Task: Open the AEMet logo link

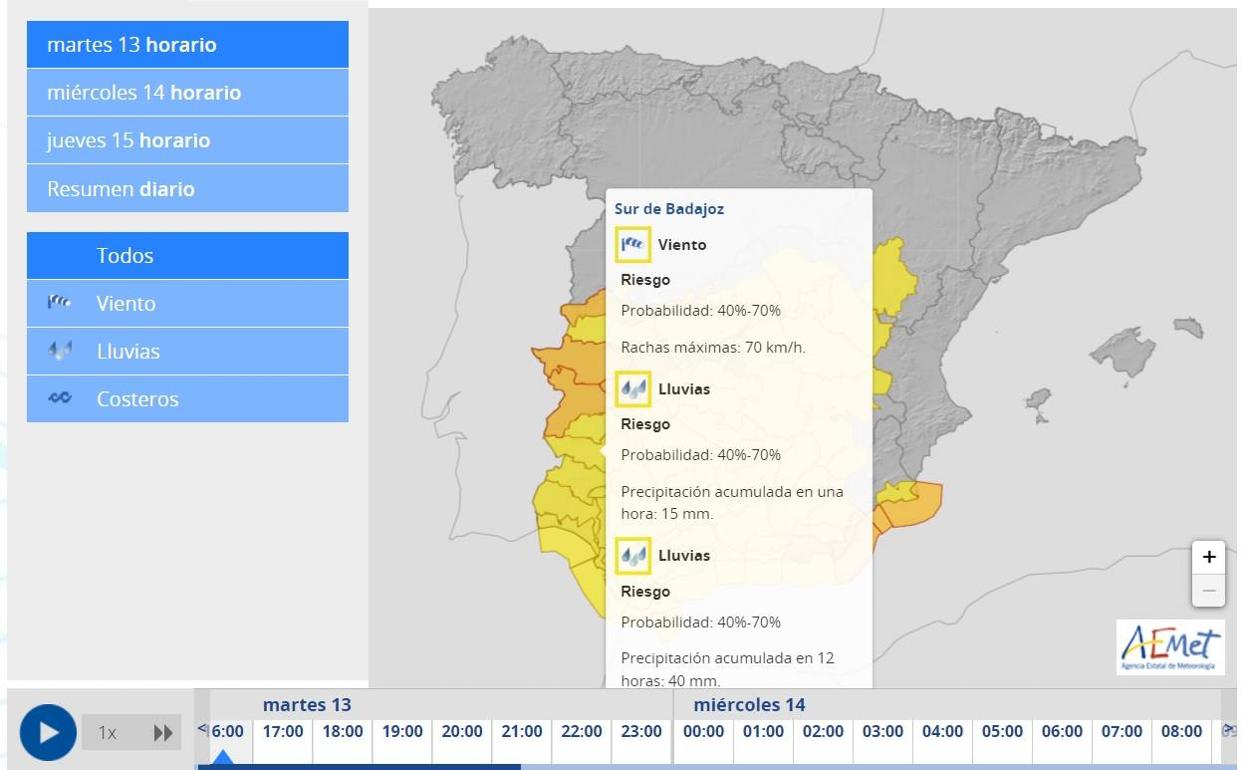Action: click(x=1170, y=647)
